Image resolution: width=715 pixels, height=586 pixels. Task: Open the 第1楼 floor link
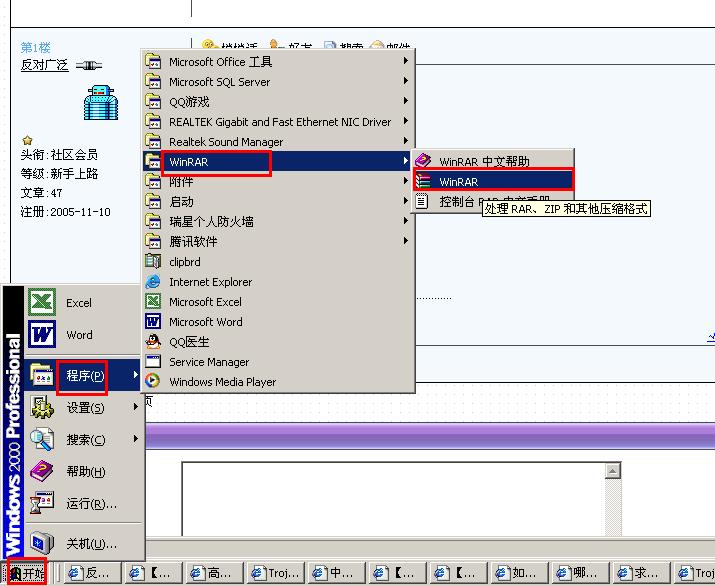pyautogui.click(x=35, y=47)
